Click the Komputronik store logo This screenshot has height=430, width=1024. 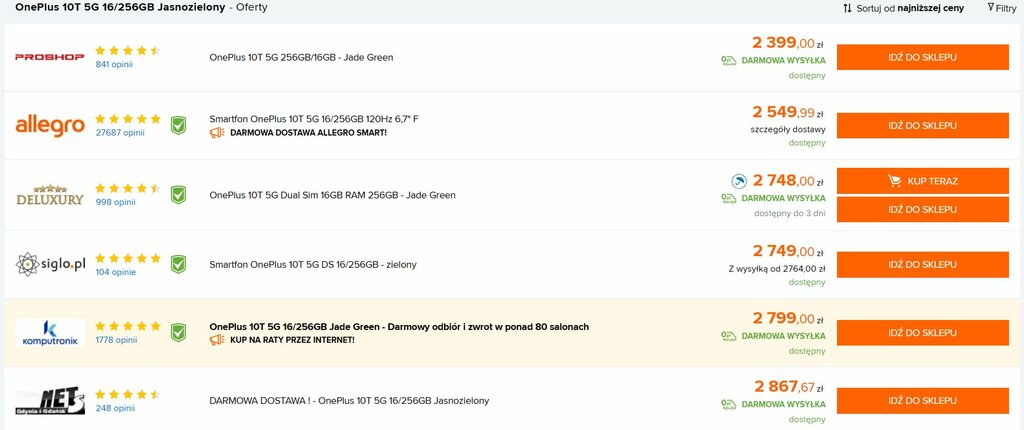click(x=50, y=333)
